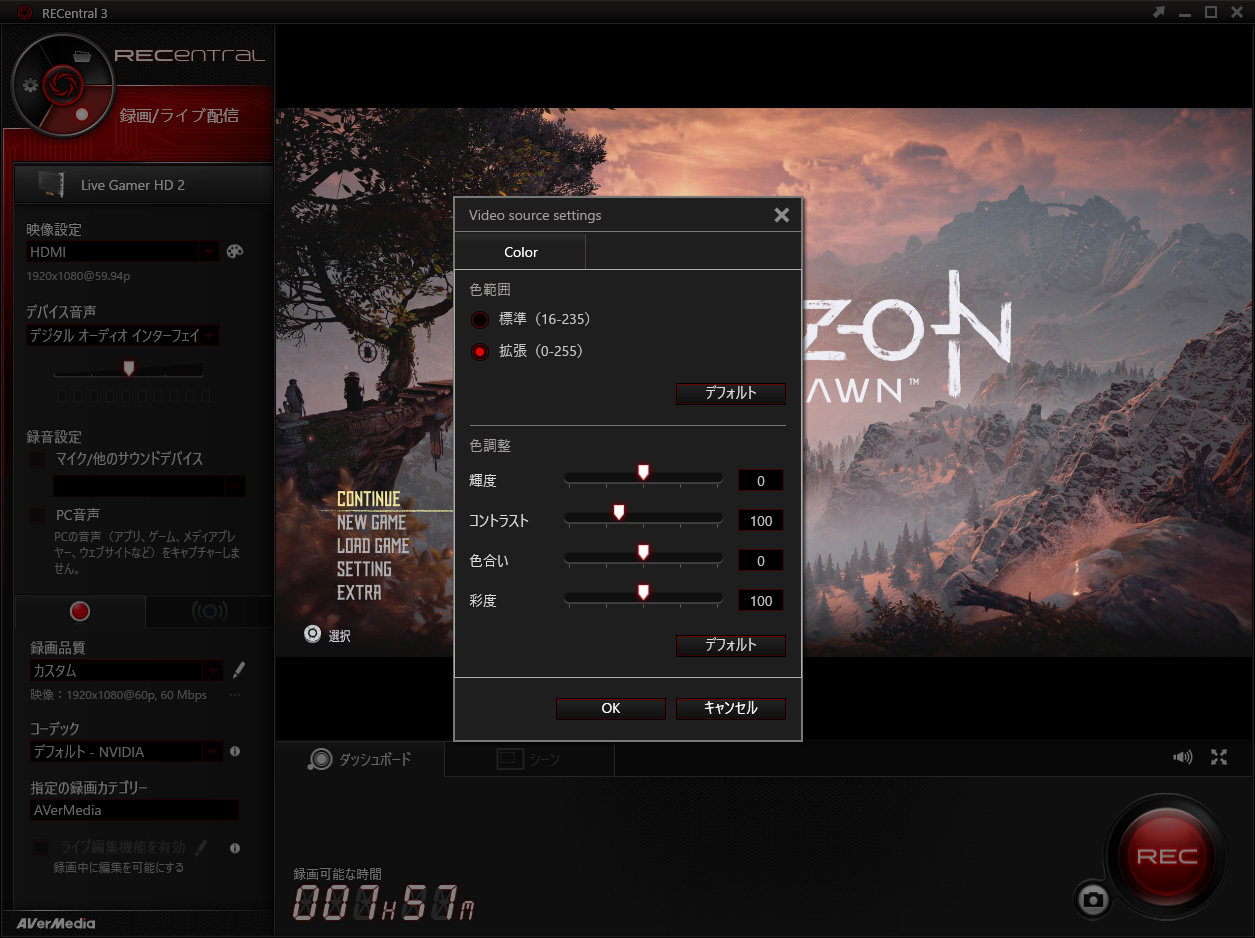Show live editing info icon
Screen dimensions: 1255x938
coord(235,847)
